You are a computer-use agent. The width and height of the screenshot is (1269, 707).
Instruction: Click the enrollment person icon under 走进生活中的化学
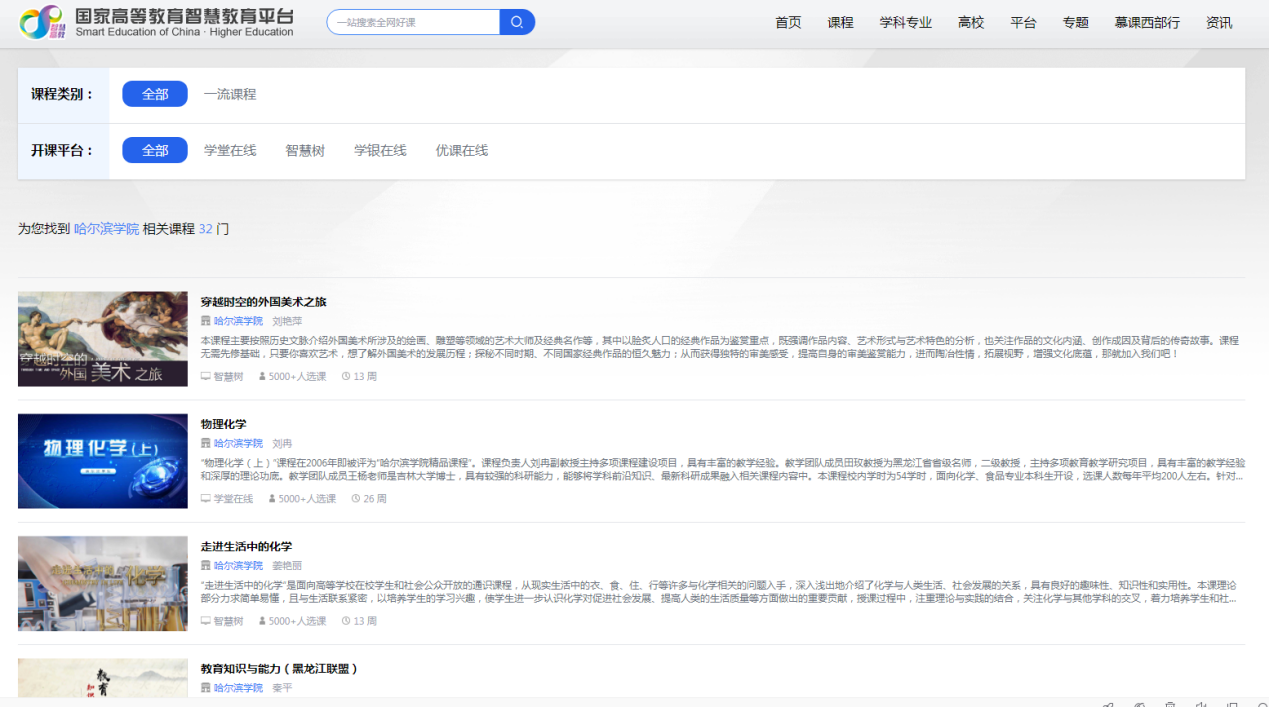click(262, 621)
